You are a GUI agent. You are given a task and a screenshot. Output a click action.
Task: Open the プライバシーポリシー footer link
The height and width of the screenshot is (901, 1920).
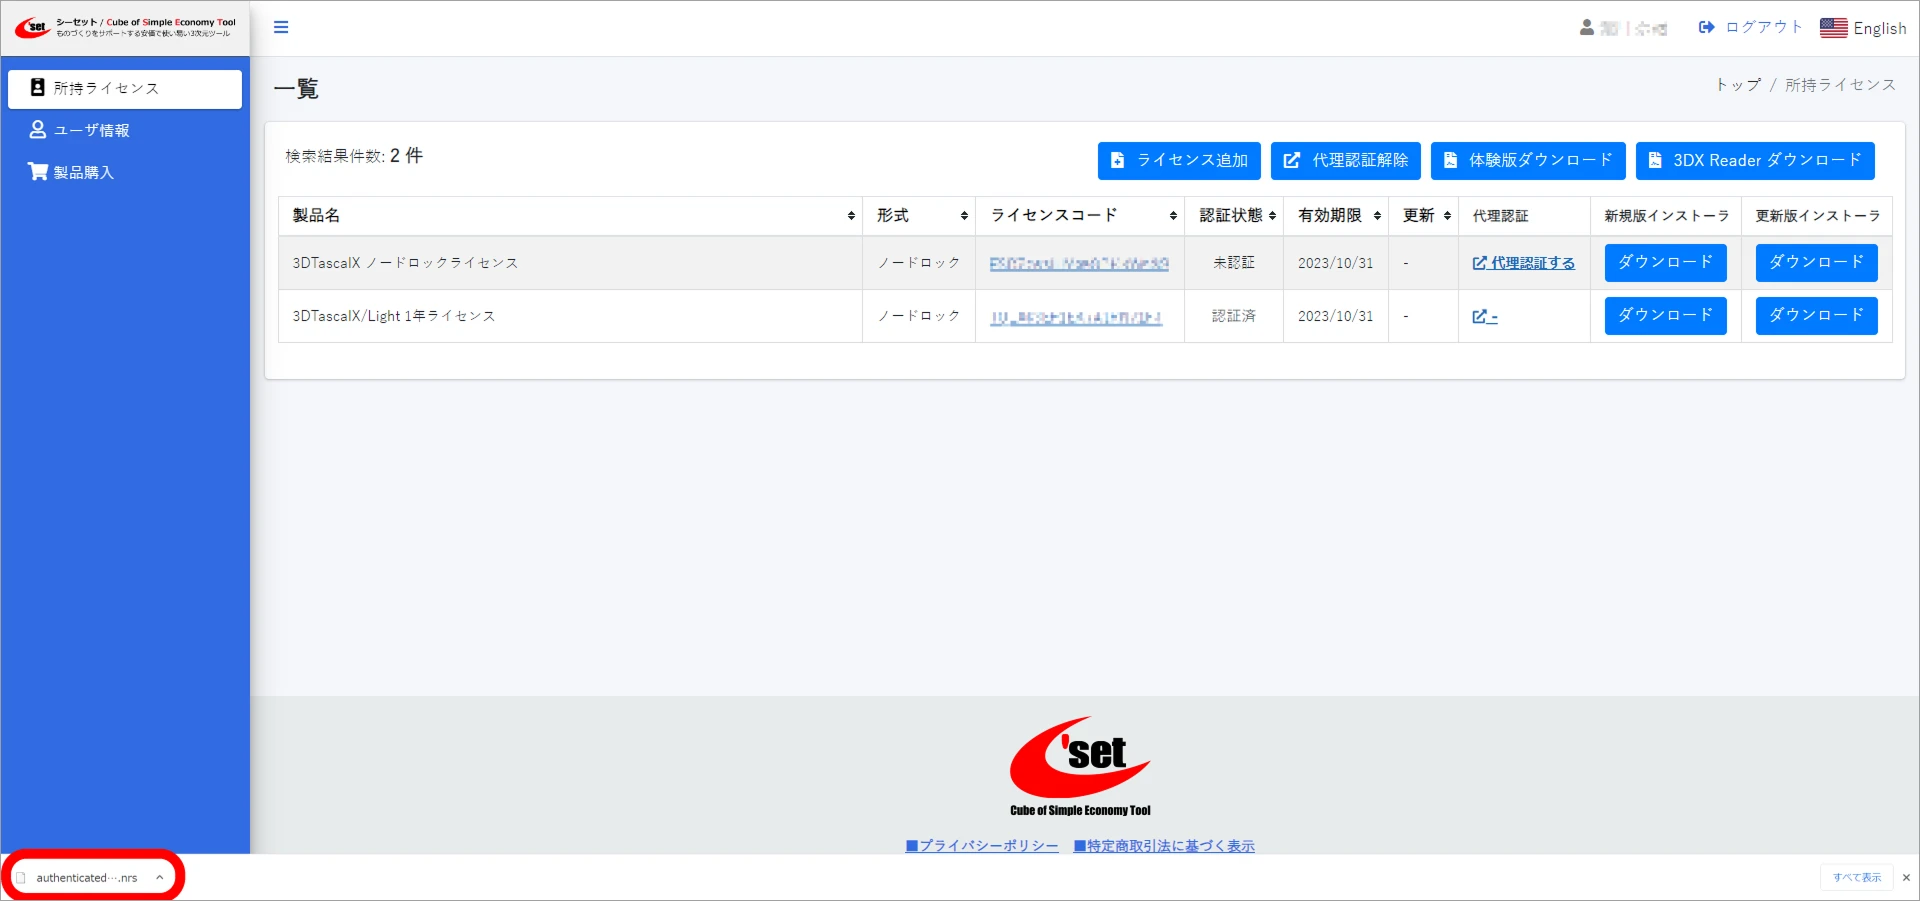982,846
